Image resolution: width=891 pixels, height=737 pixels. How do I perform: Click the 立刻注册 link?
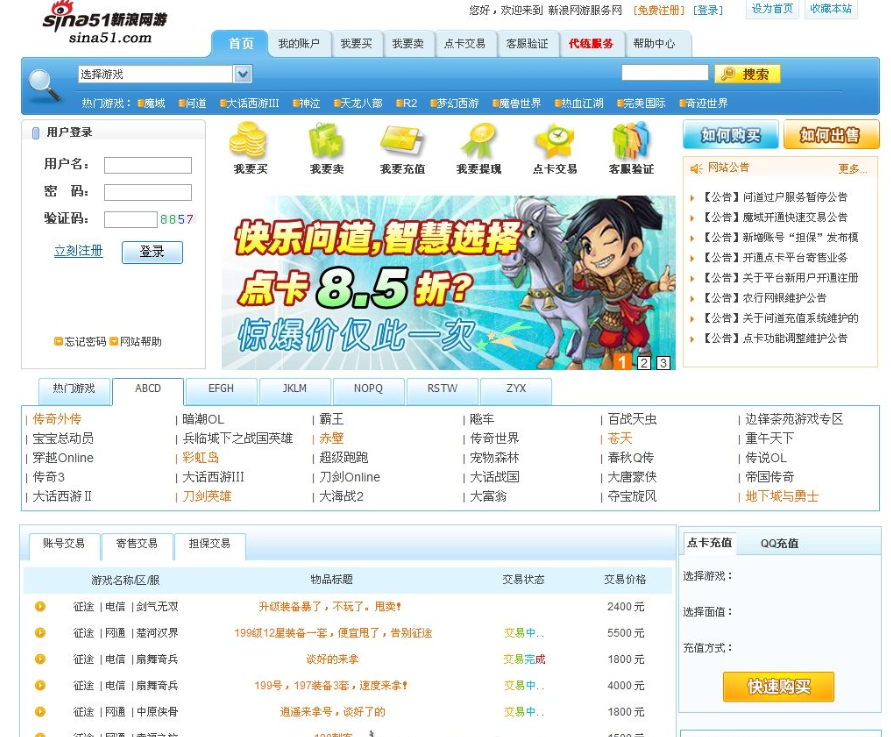click(78, 251)
